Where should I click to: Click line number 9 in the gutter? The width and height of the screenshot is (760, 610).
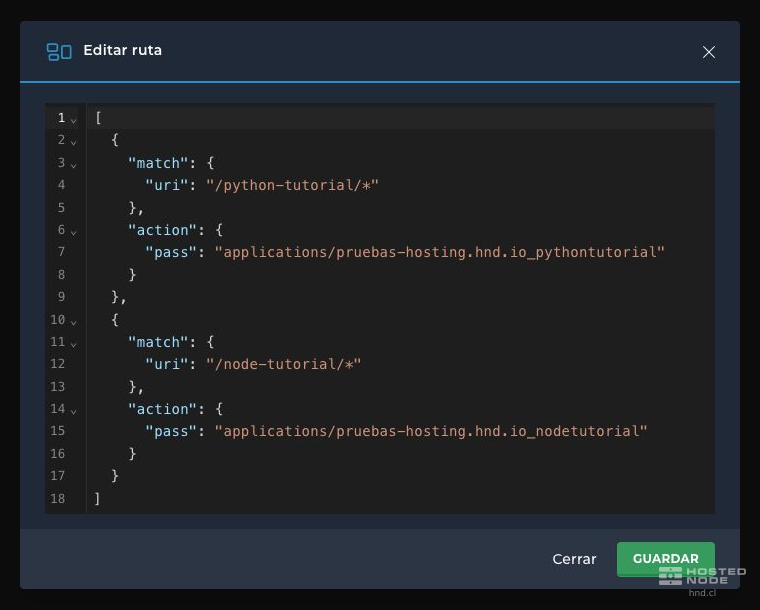(x=61, y=297)
